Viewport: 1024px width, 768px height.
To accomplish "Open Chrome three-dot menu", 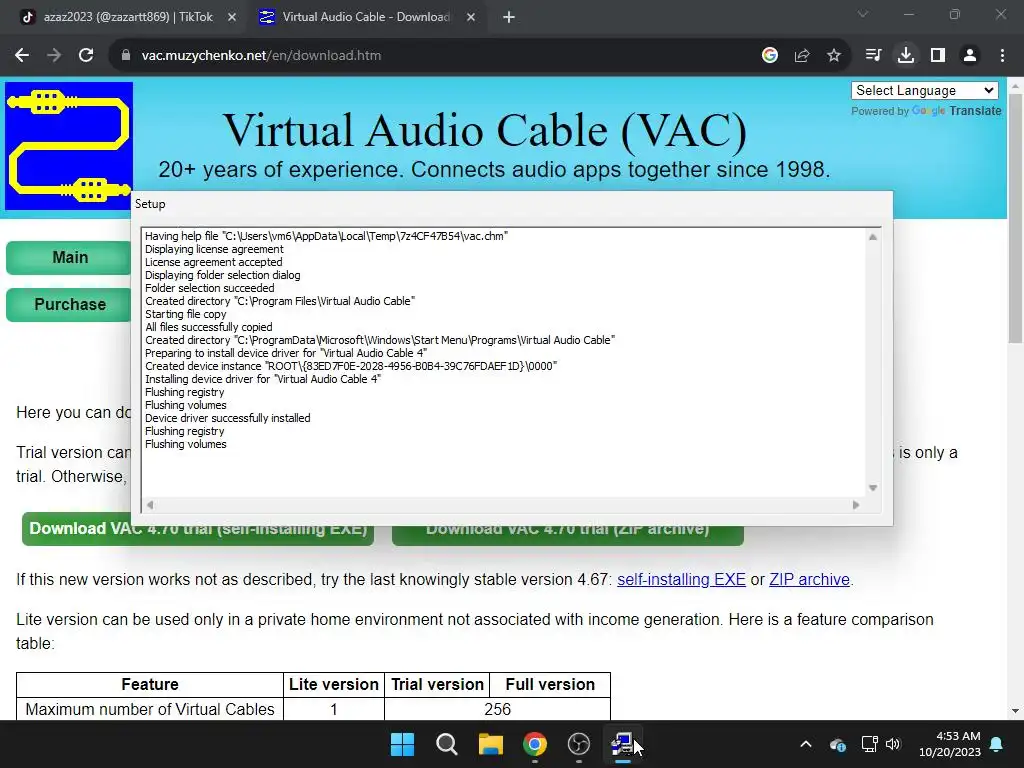I will pos(1002,56).
